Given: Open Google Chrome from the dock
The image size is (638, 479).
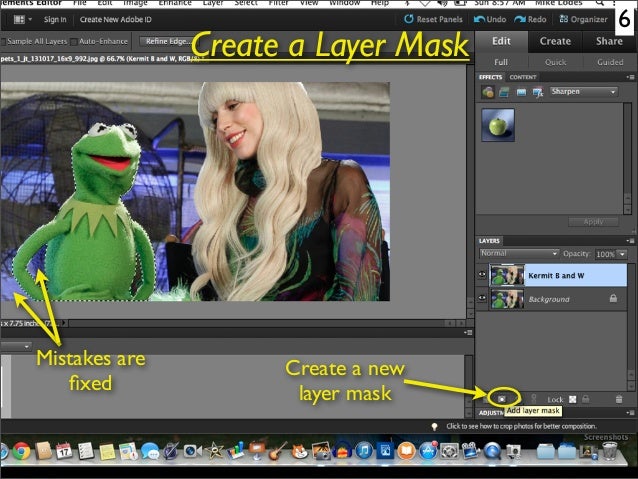Looking at the screenshot, I should tap(19, 452).
